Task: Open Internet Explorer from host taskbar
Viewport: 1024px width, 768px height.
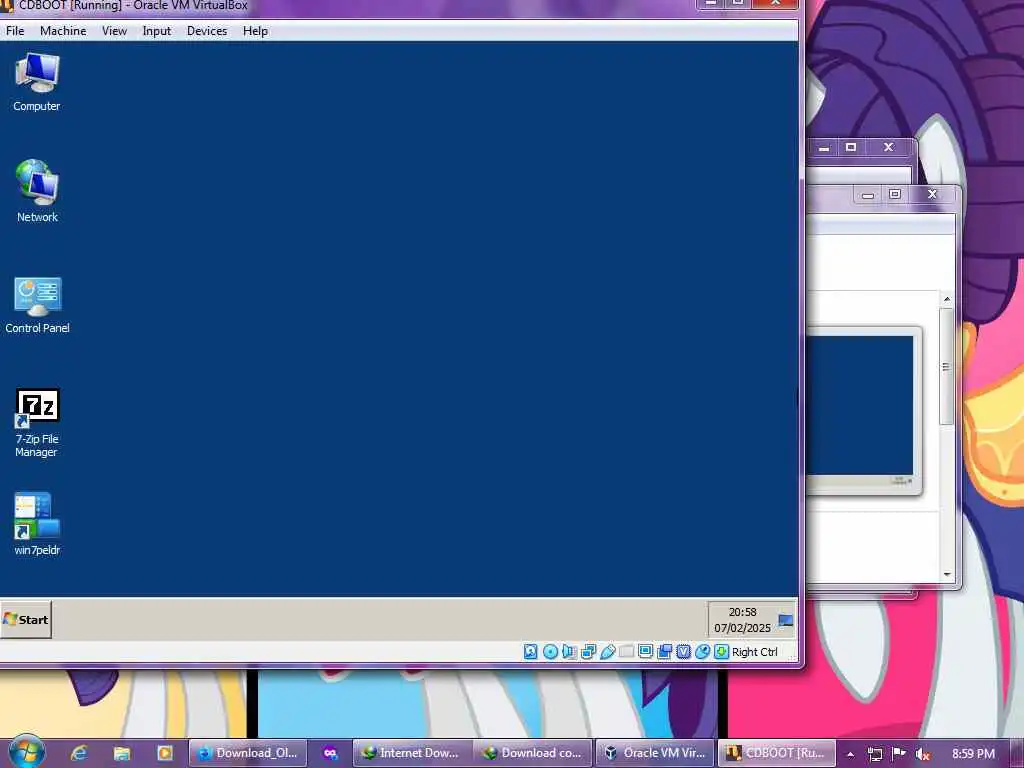Action: (79, 753)
